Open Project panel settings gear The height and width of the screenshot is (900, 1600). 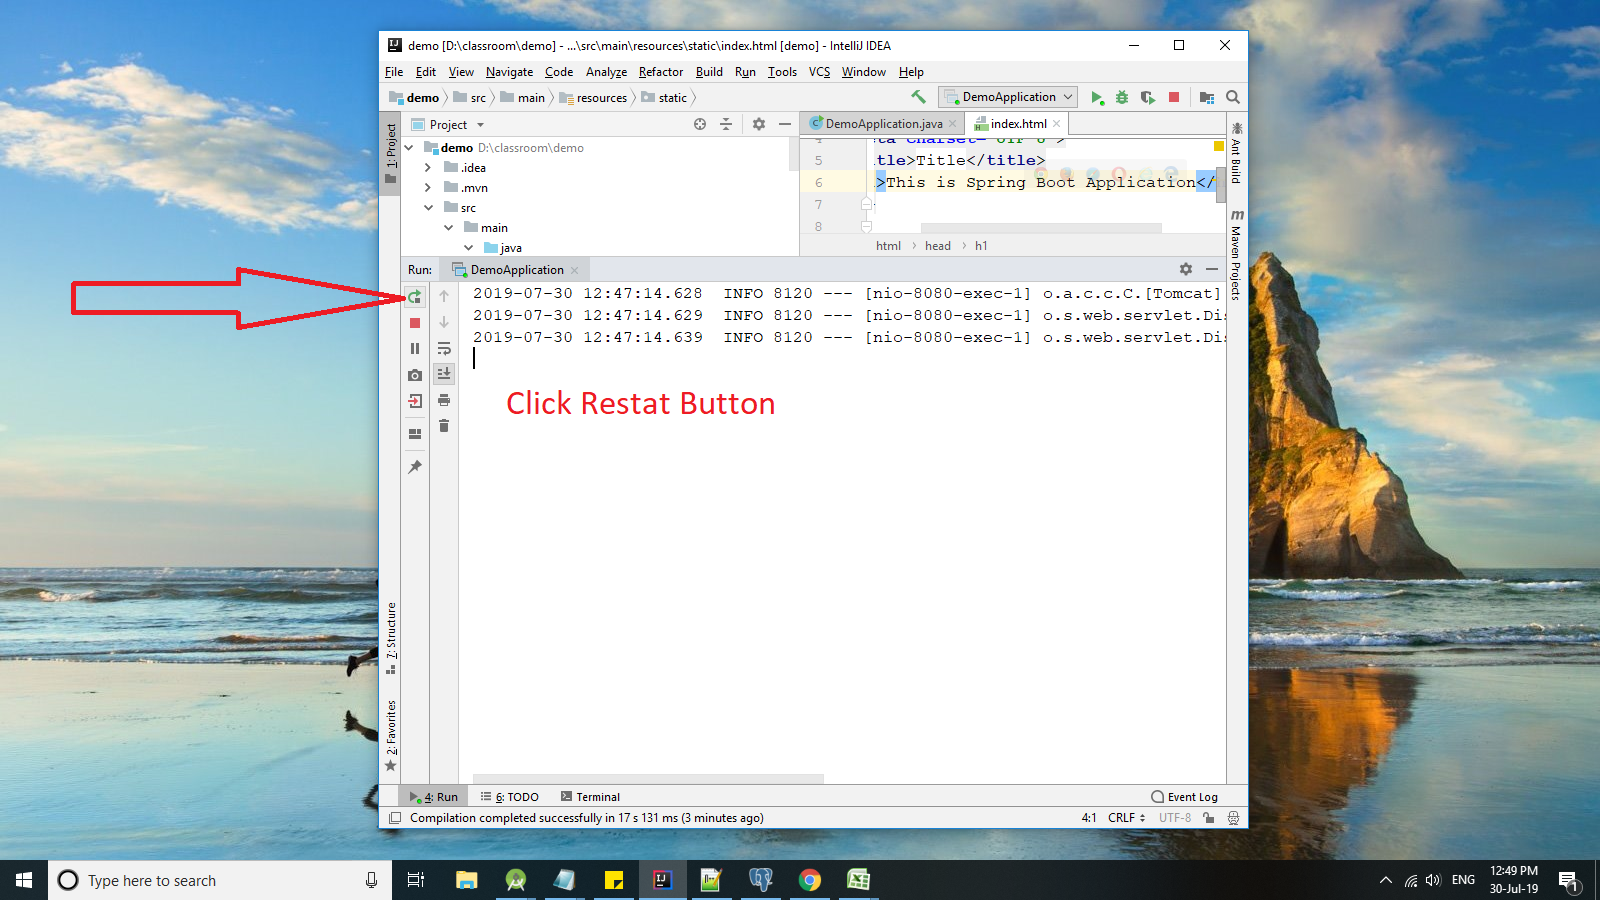pyautogui.click(x=759, y=124)
